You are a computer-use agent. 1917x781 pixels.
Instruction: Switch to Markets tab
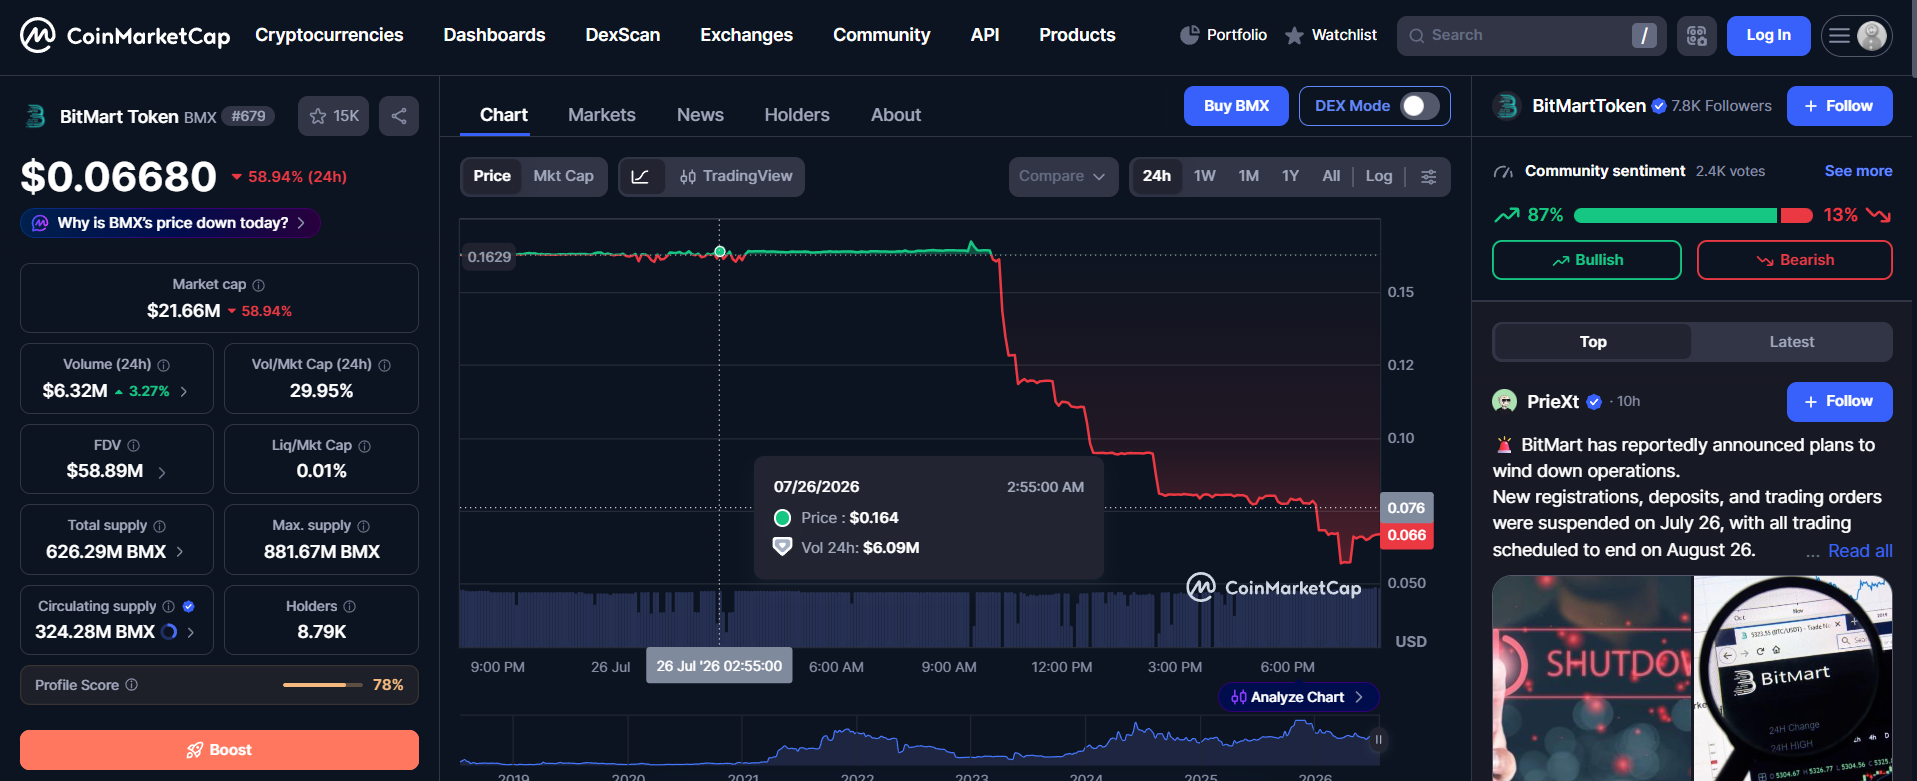pyautogui.click(x=602, y=115)
